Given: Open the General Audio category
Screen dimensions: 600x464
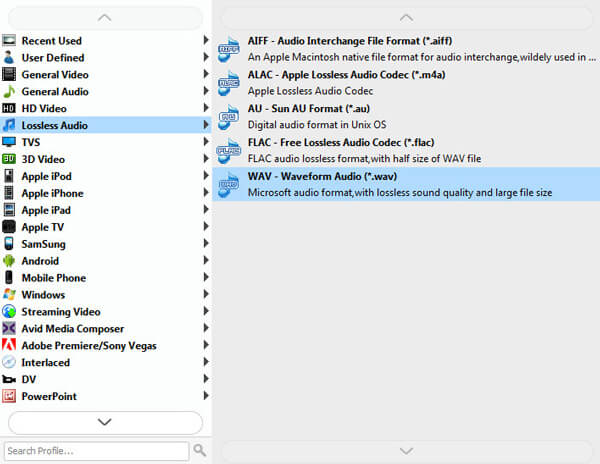Looking at the screenshot, I should [106, 91].
